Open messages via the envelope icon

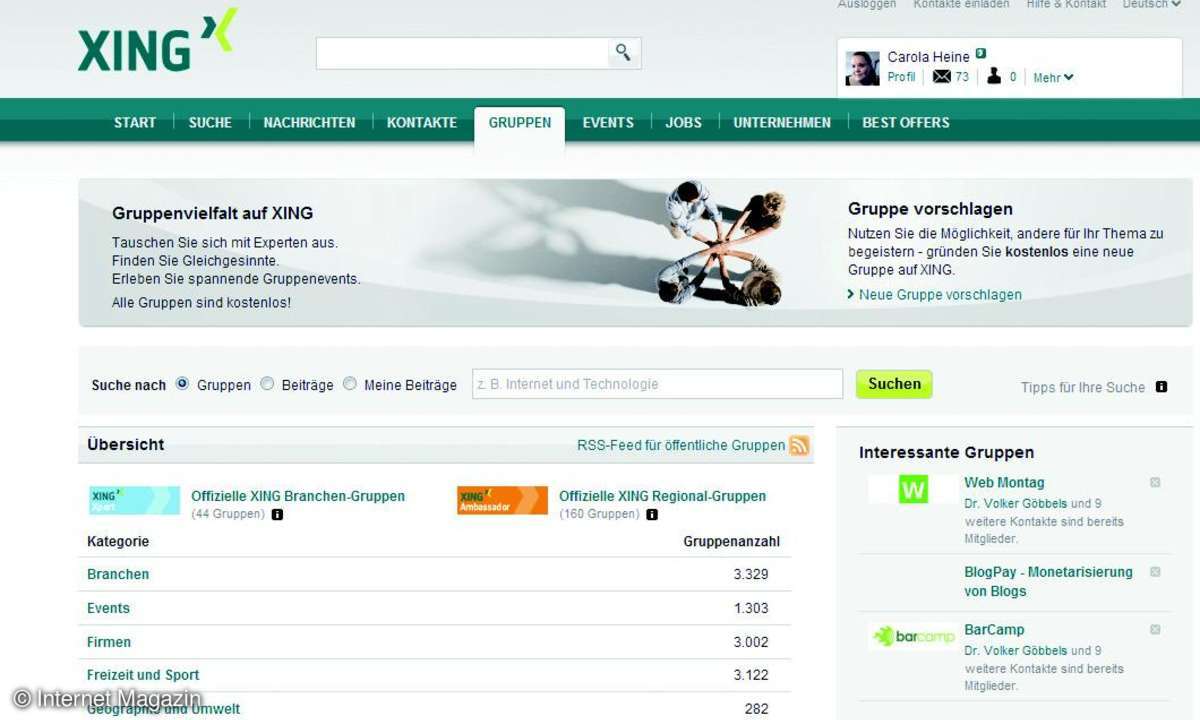(941, 77)
